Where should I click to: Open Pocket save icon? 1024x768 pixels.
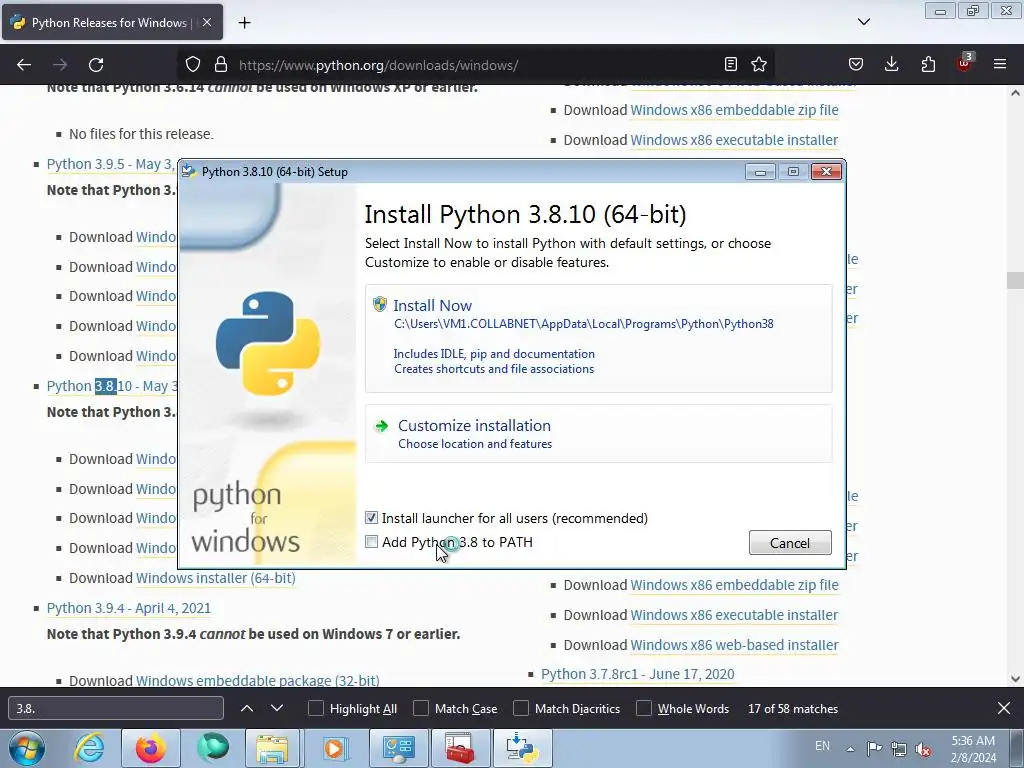[x=856, y=64]
